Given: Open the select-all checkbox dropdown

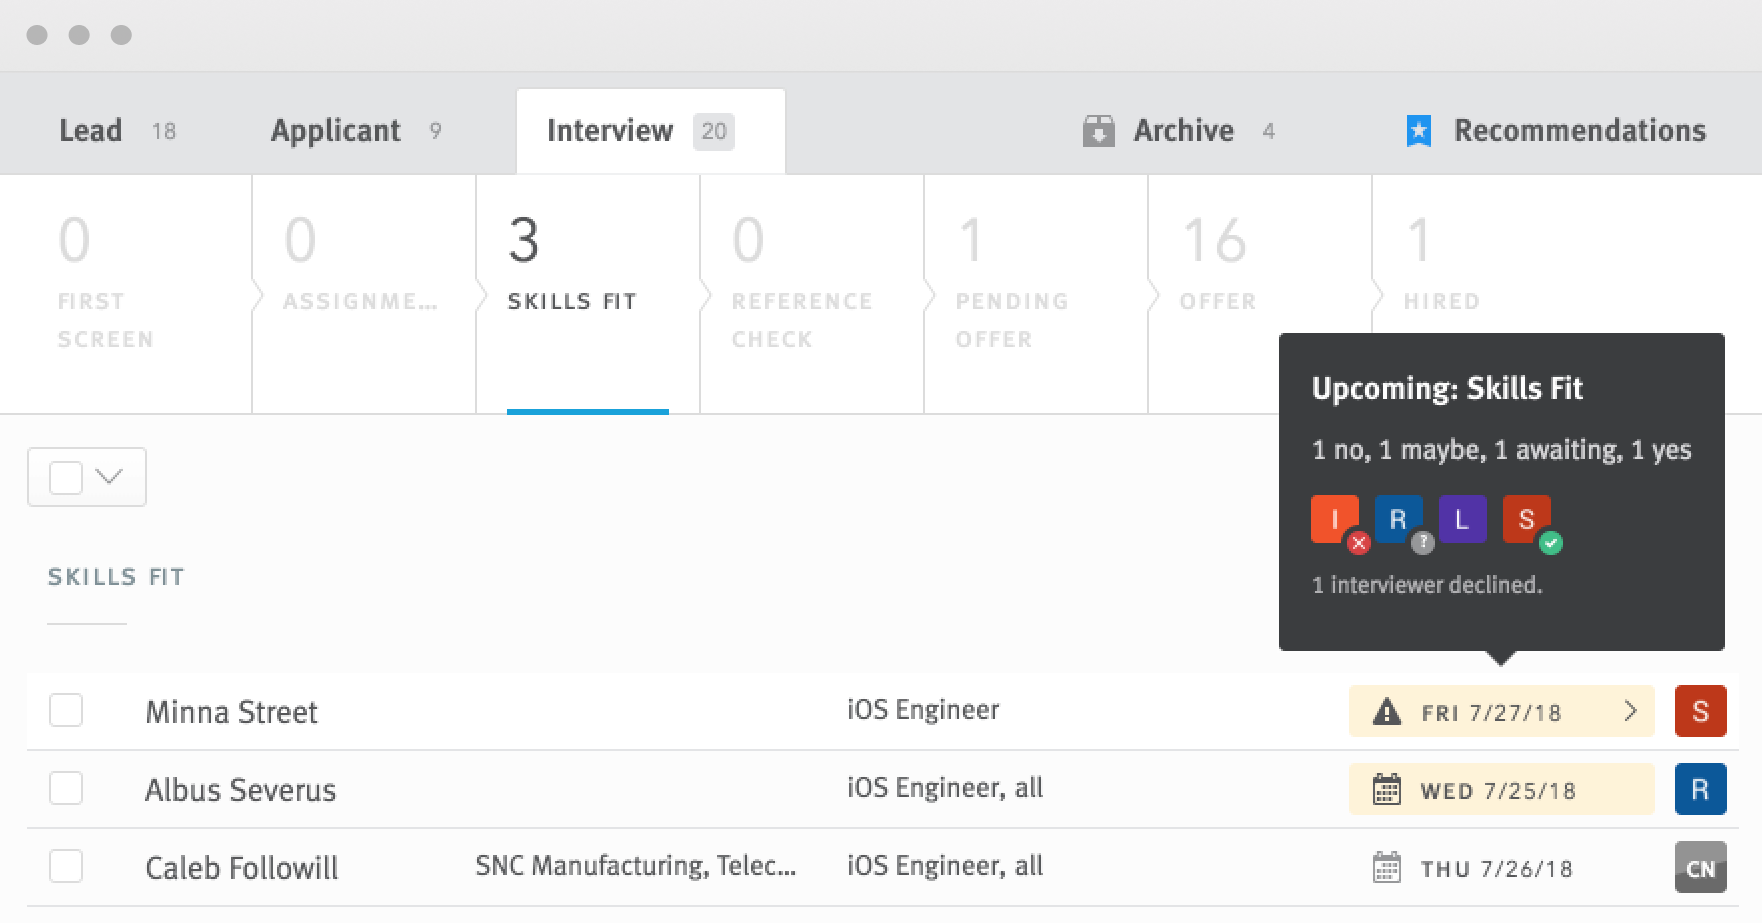Looking at the screenshot, I should pyautogui.click(x=109, y=477).
